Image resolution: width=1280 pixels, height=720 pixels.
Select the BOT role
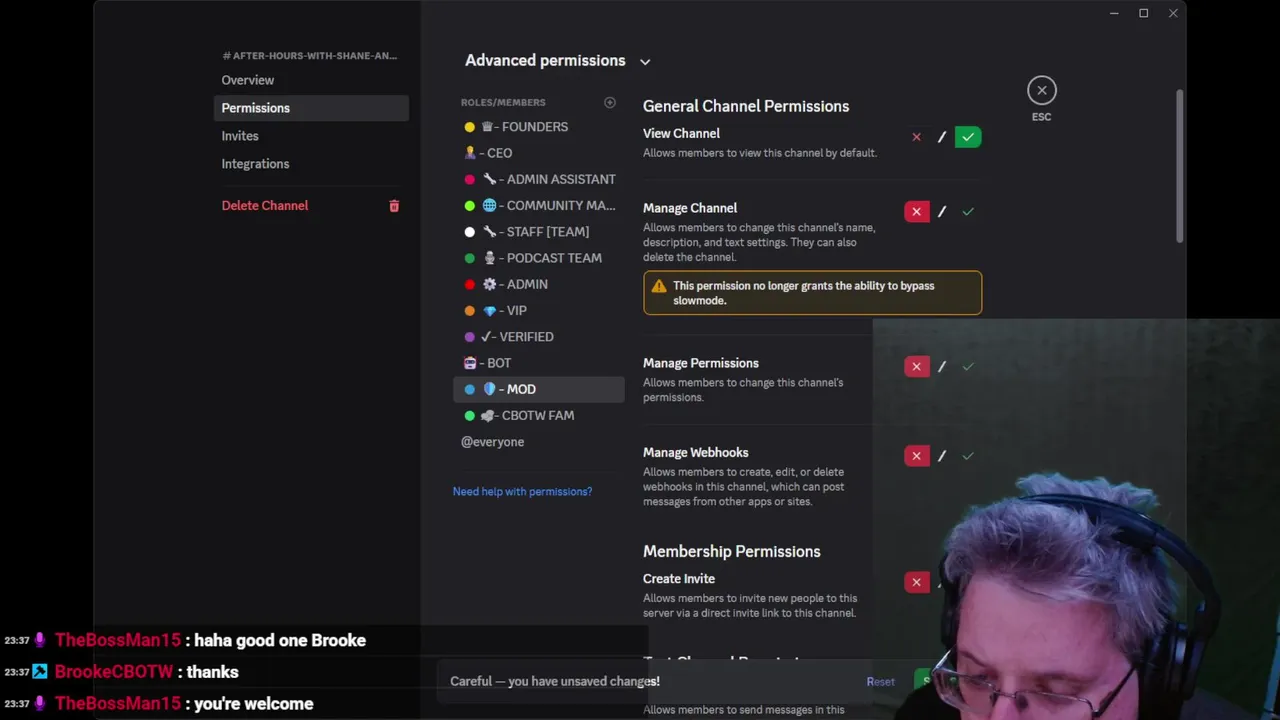coord(539,363)
